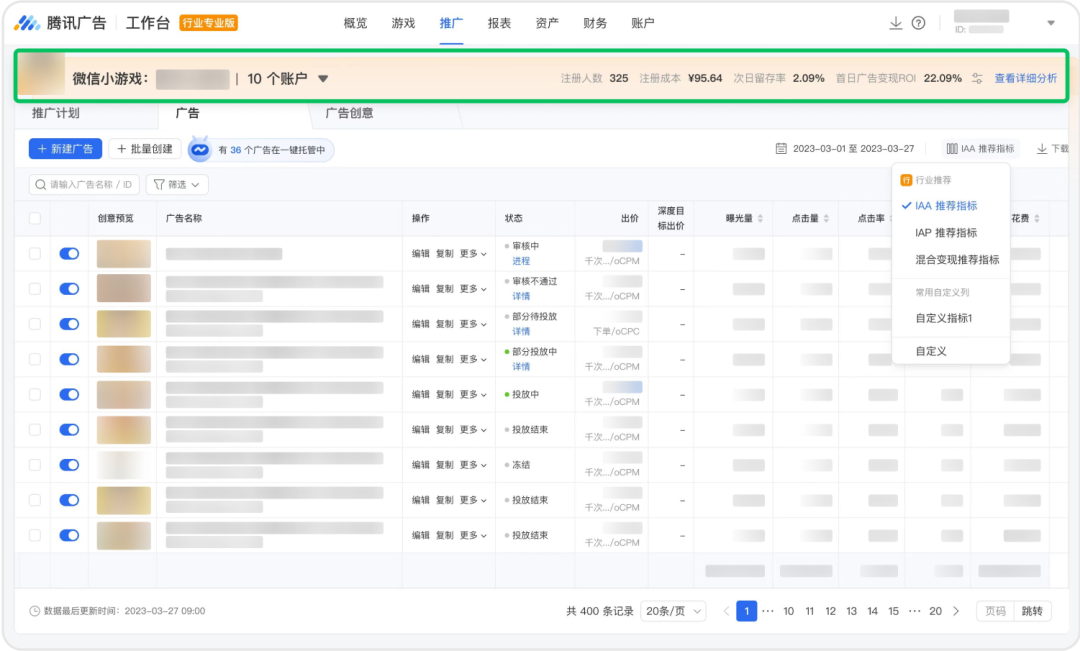Open the download center icon in header
1080x651 pixels.
[x=895, y=23]
